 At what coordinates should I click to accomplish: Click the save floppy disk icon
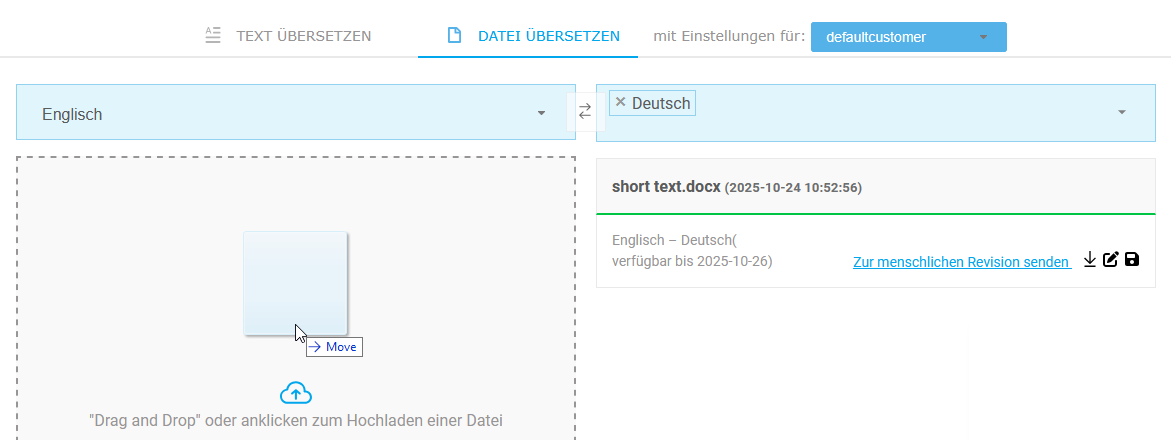[x=1132, y=260]
